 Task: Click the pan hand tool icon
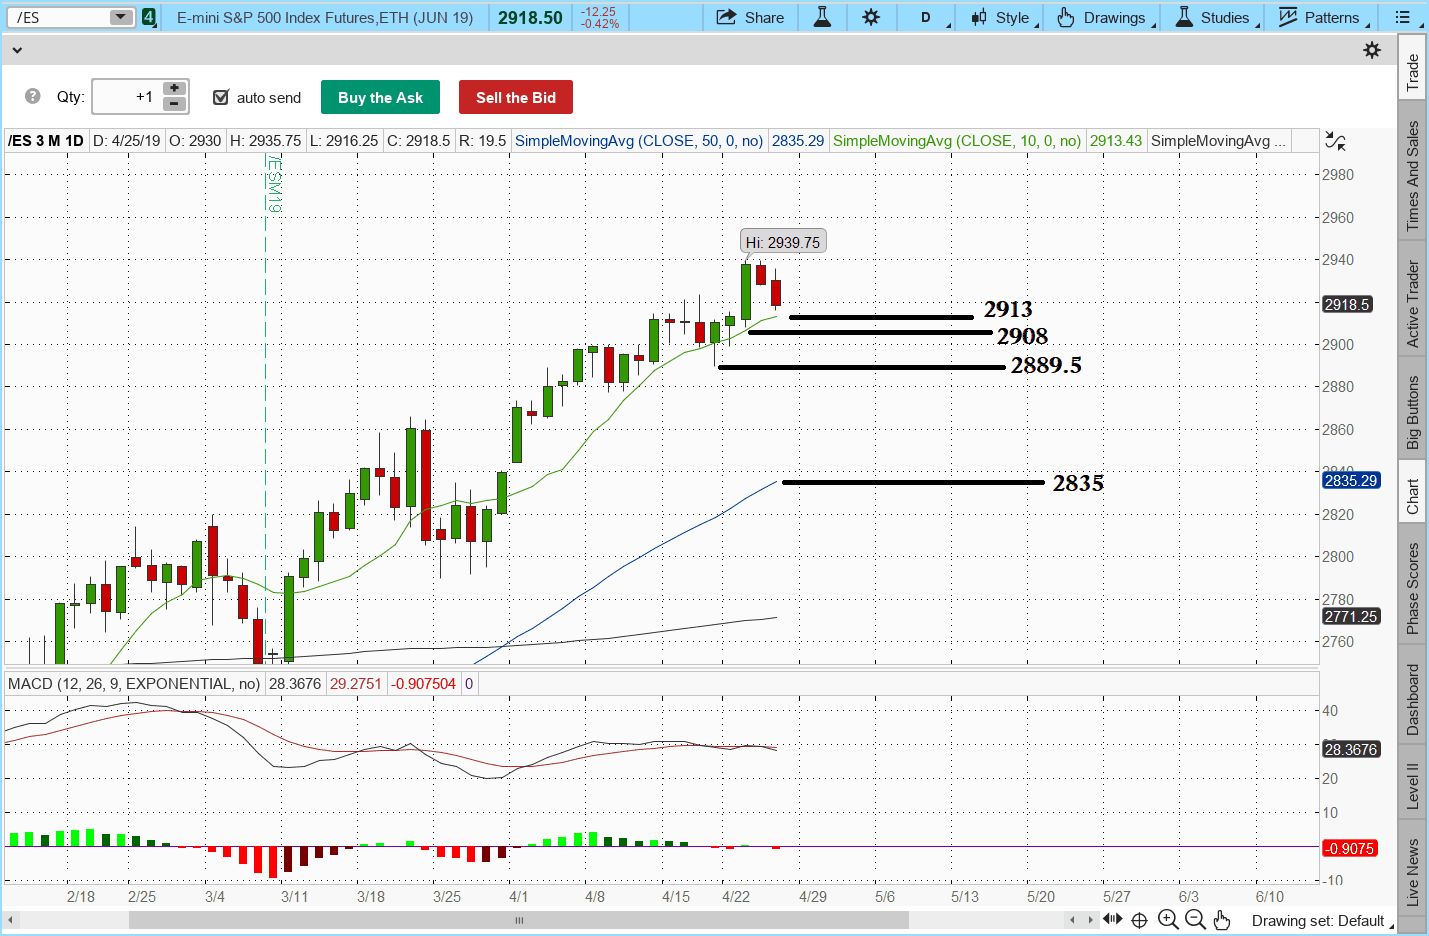click(1222, 920)
